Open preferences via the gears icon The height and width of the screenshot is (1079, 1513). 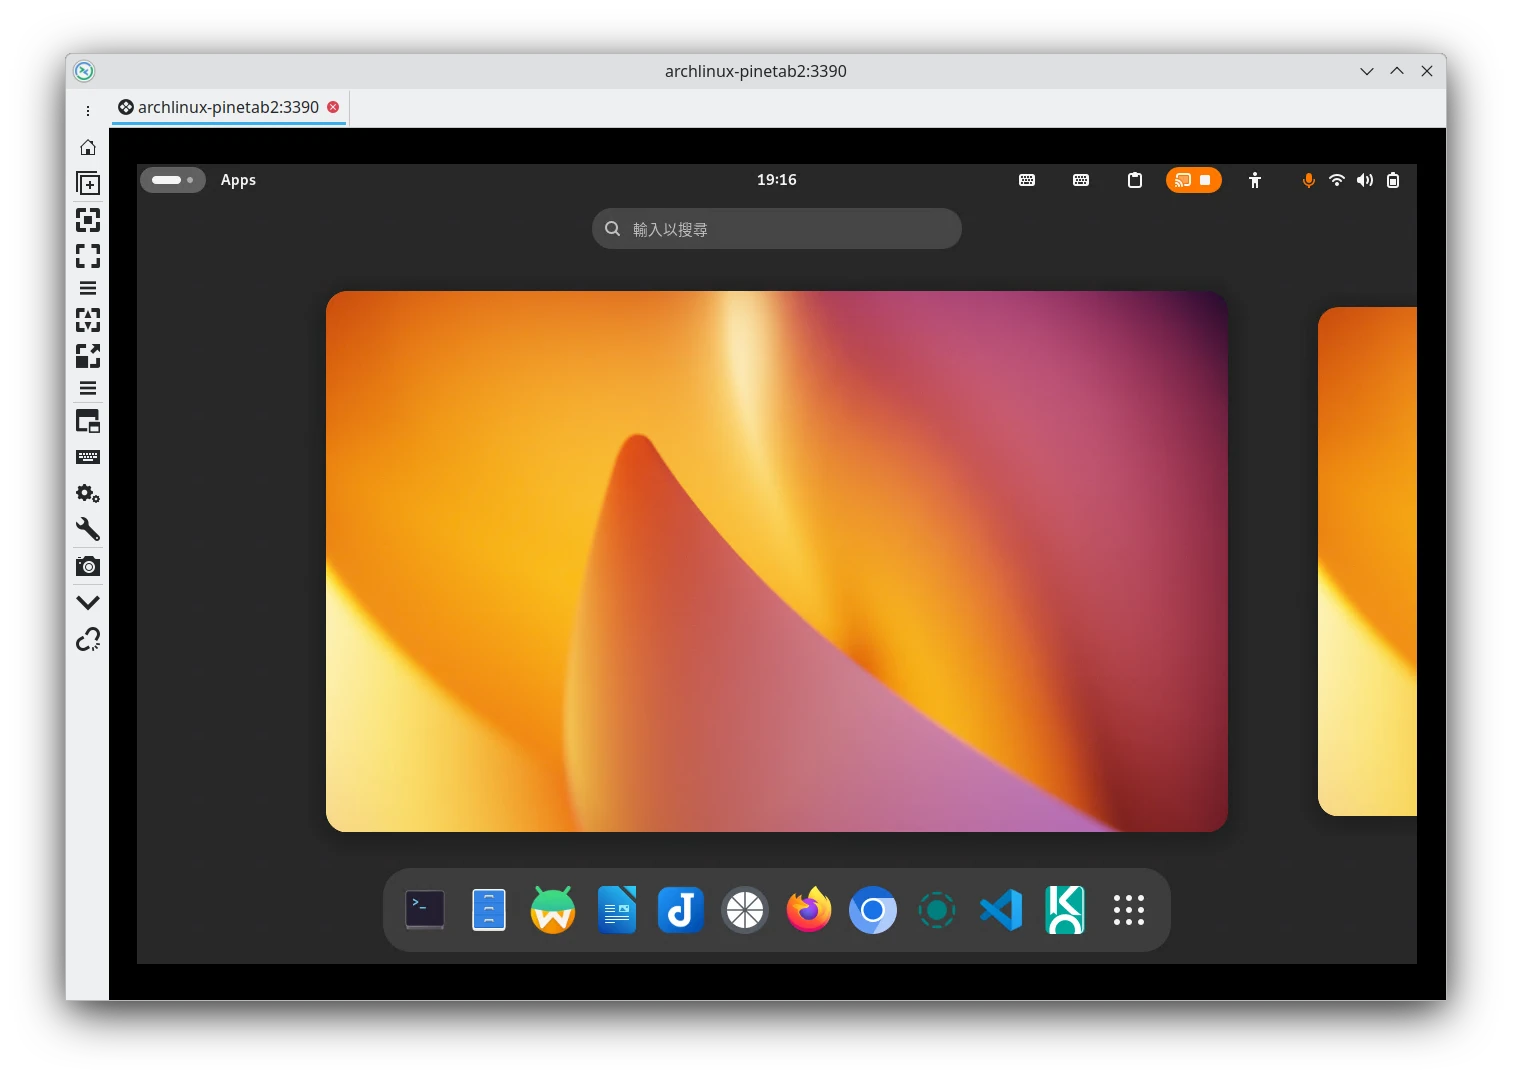click(x=88, y=494)
